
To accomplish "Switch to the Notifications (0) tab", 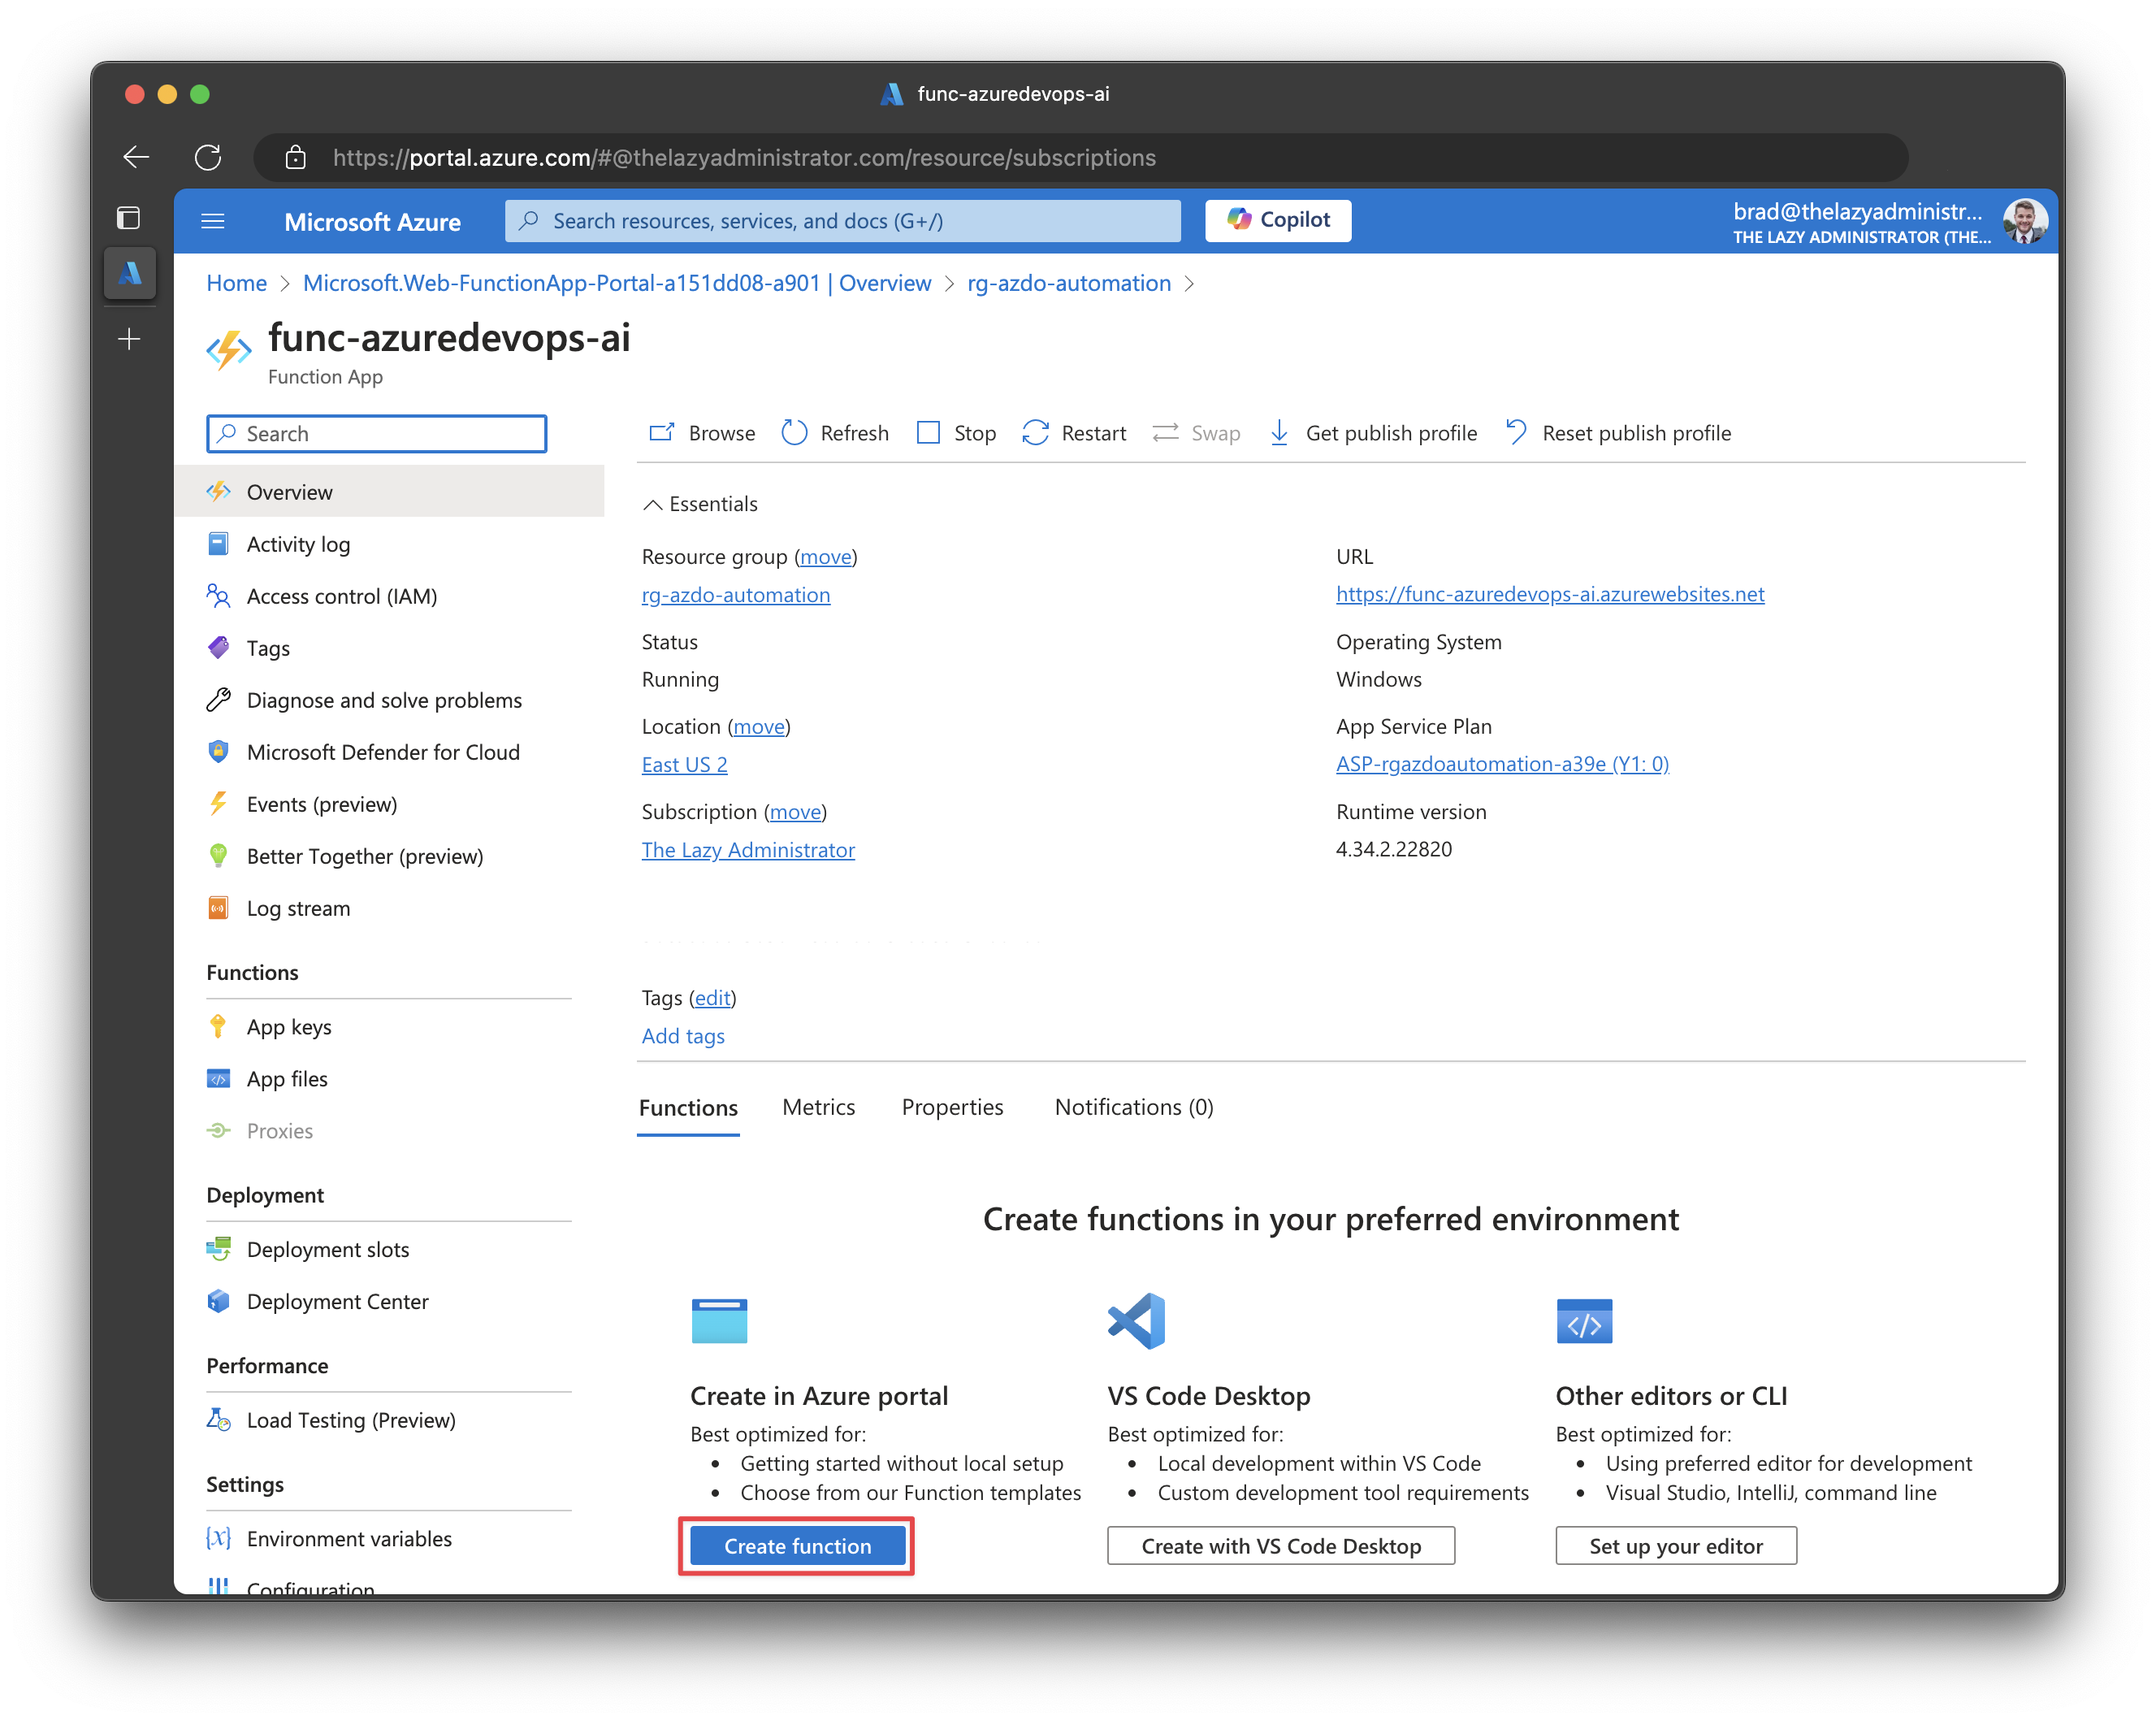I will (x=1133, y=1108).
